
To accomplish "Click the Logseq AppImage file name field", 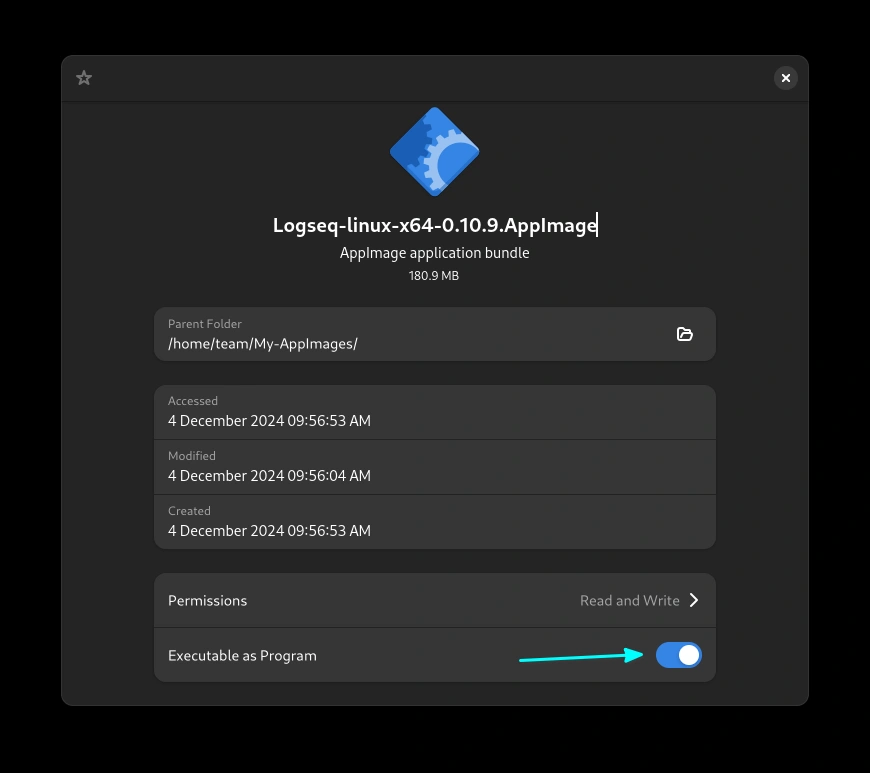I will pyautogui.click(x=434, y=225).
